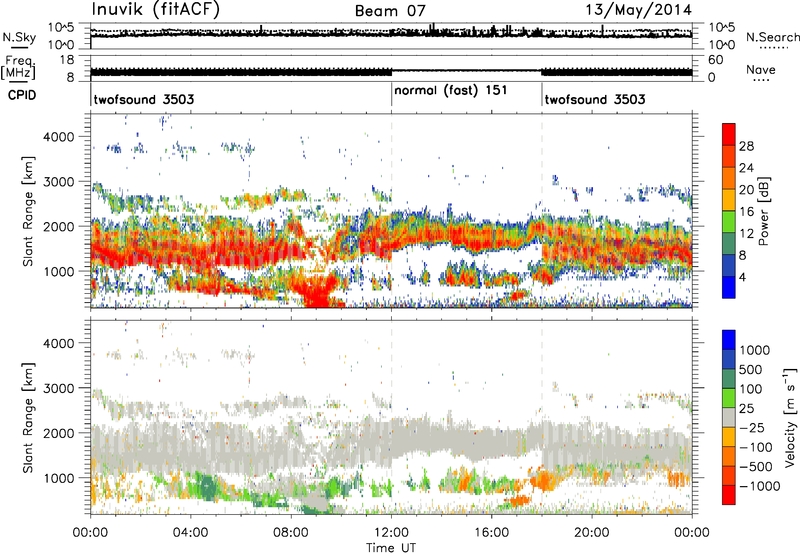The image size is (800, 554).
Task: Click the blue bottom segment of power color bar
Action: 729,287
